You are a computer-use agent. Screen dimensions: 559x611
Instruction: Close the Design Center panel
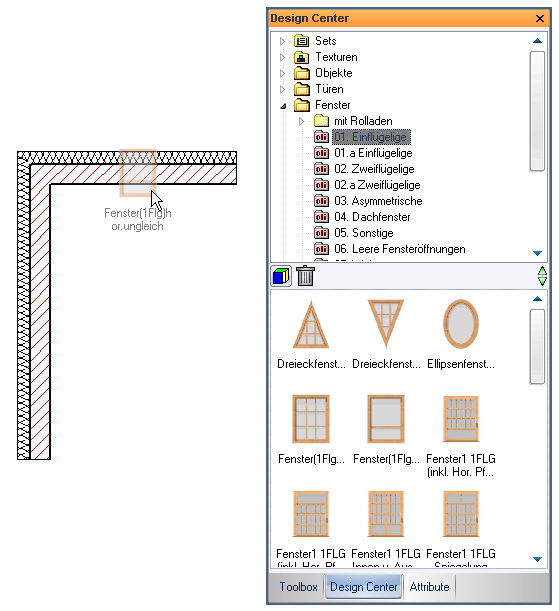click(540, 18)
